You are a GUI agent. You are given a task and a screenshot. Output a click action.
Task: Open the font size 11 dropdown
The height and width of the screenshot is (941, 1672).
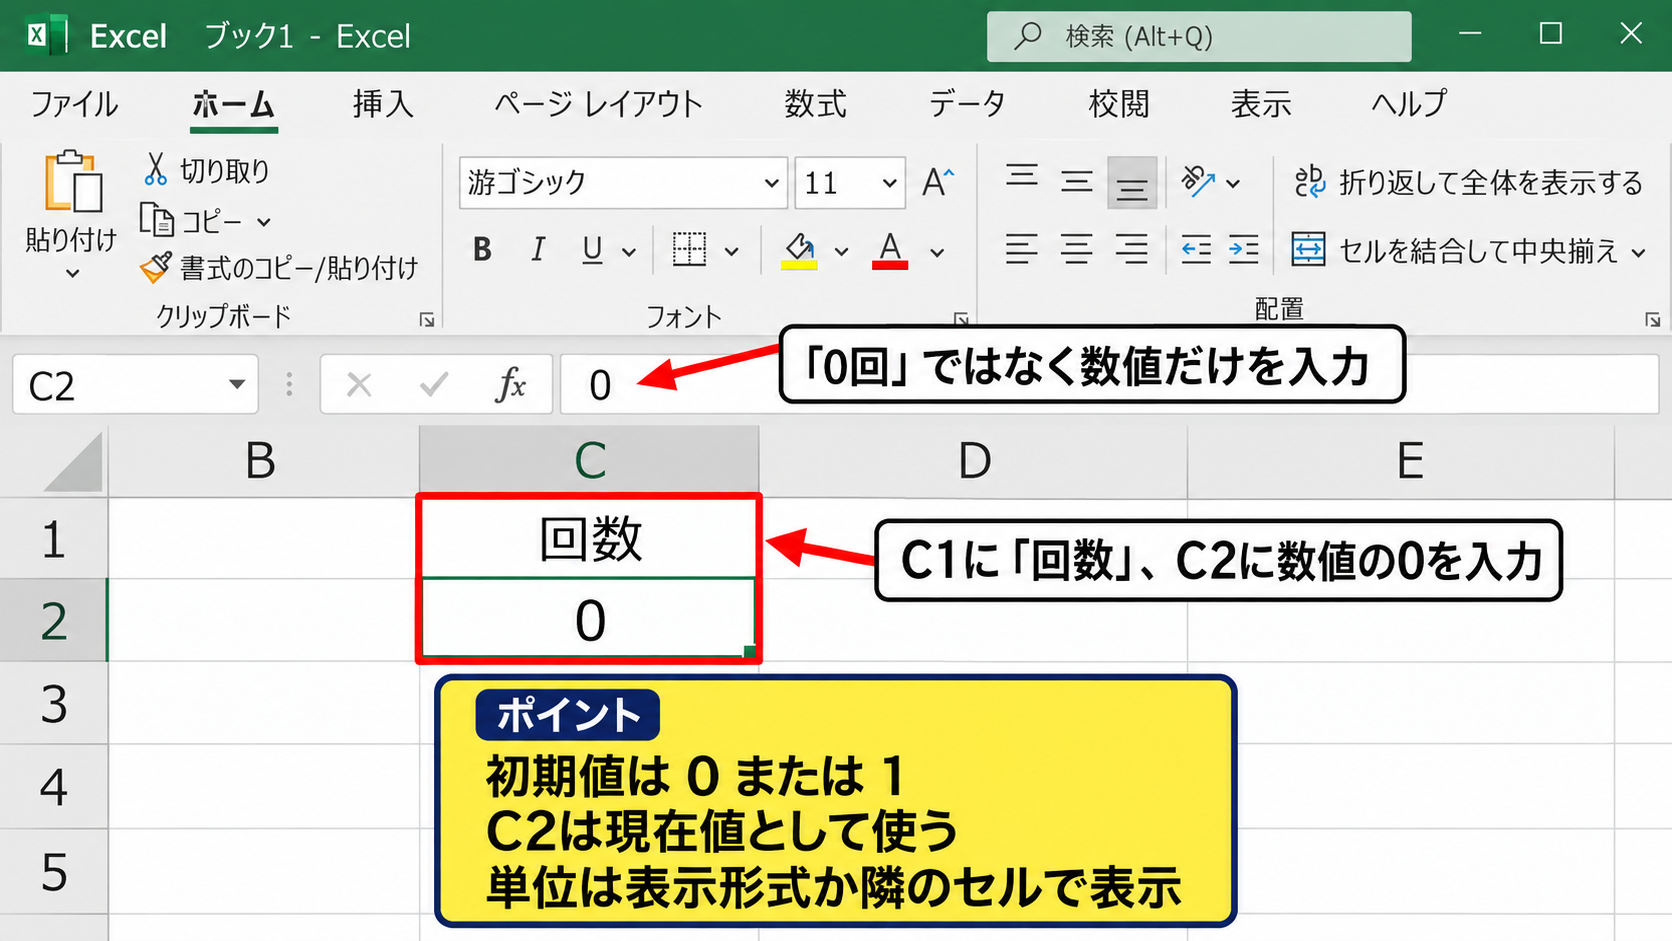[889, 183]
